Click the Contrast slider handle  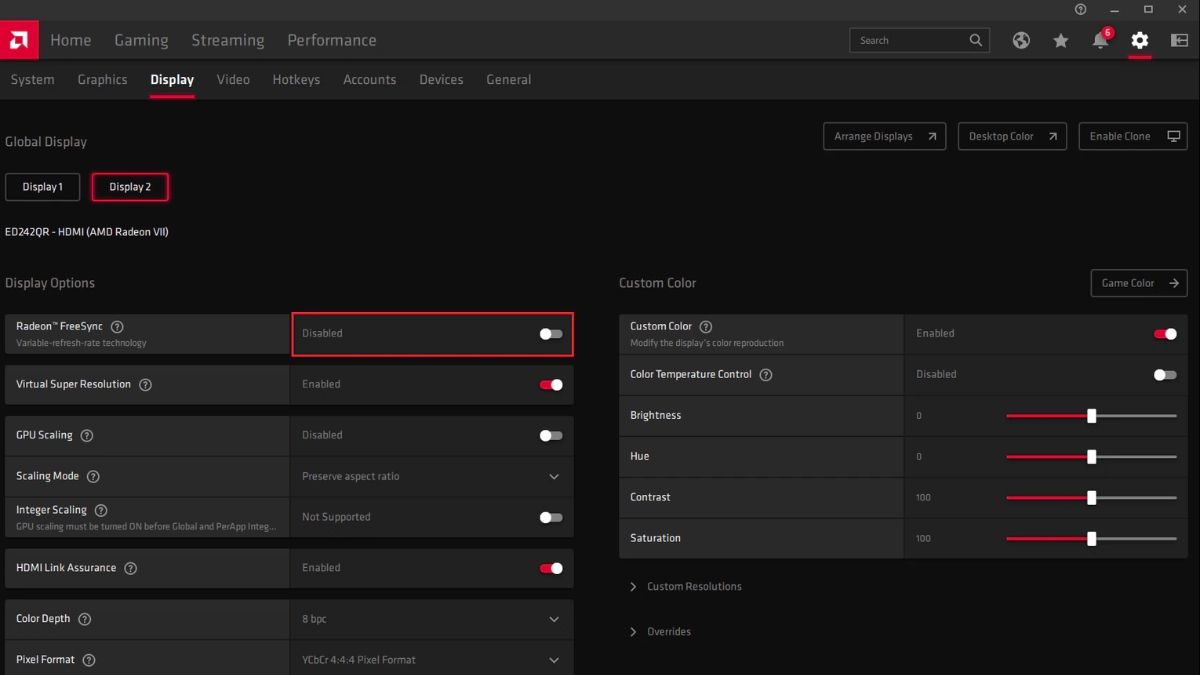click(x=1092, y=498)
